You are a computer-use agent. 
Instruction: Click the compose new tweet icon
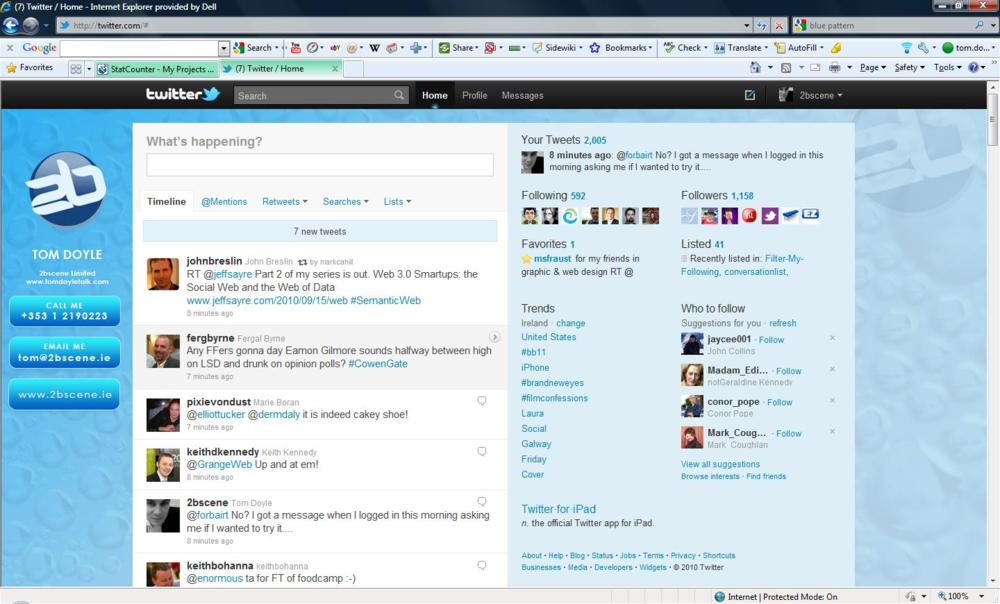[x=750, y=95]
